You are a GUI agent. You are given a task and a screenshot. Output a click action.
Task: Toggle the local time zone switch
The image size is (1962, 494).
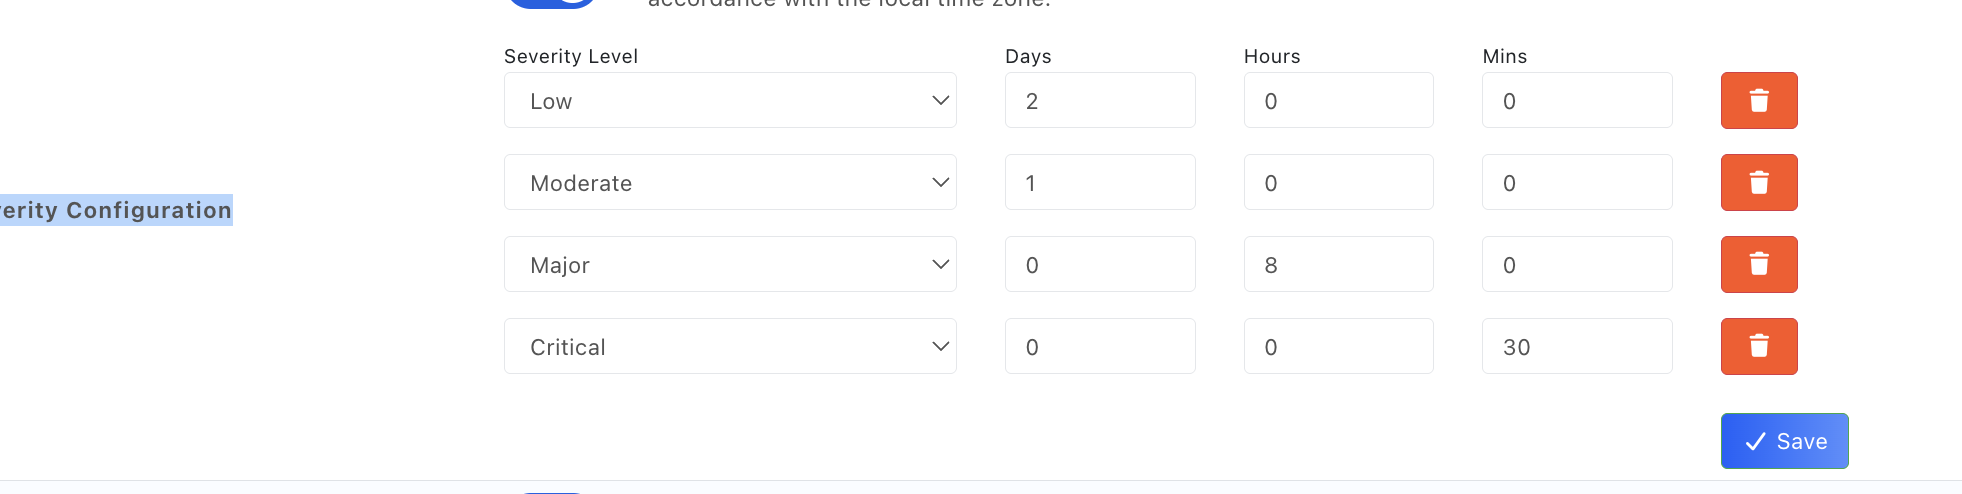click(x=553, y=3)
